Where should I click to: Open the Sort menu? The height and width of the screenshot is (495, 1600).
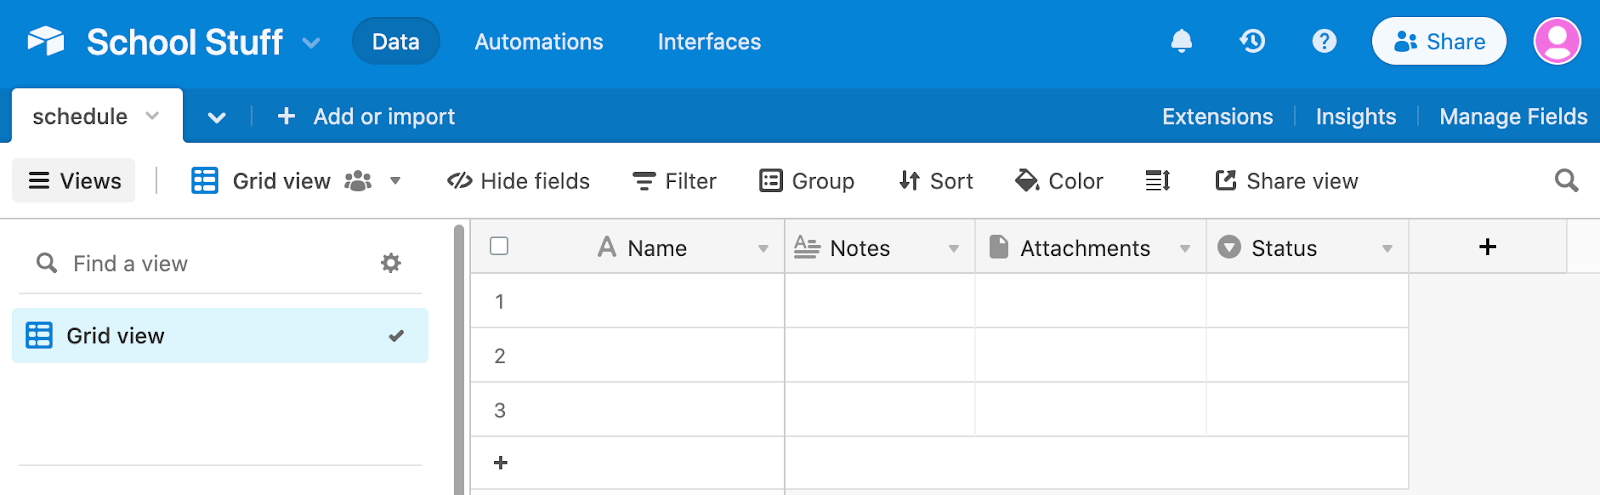coord(935,181)
